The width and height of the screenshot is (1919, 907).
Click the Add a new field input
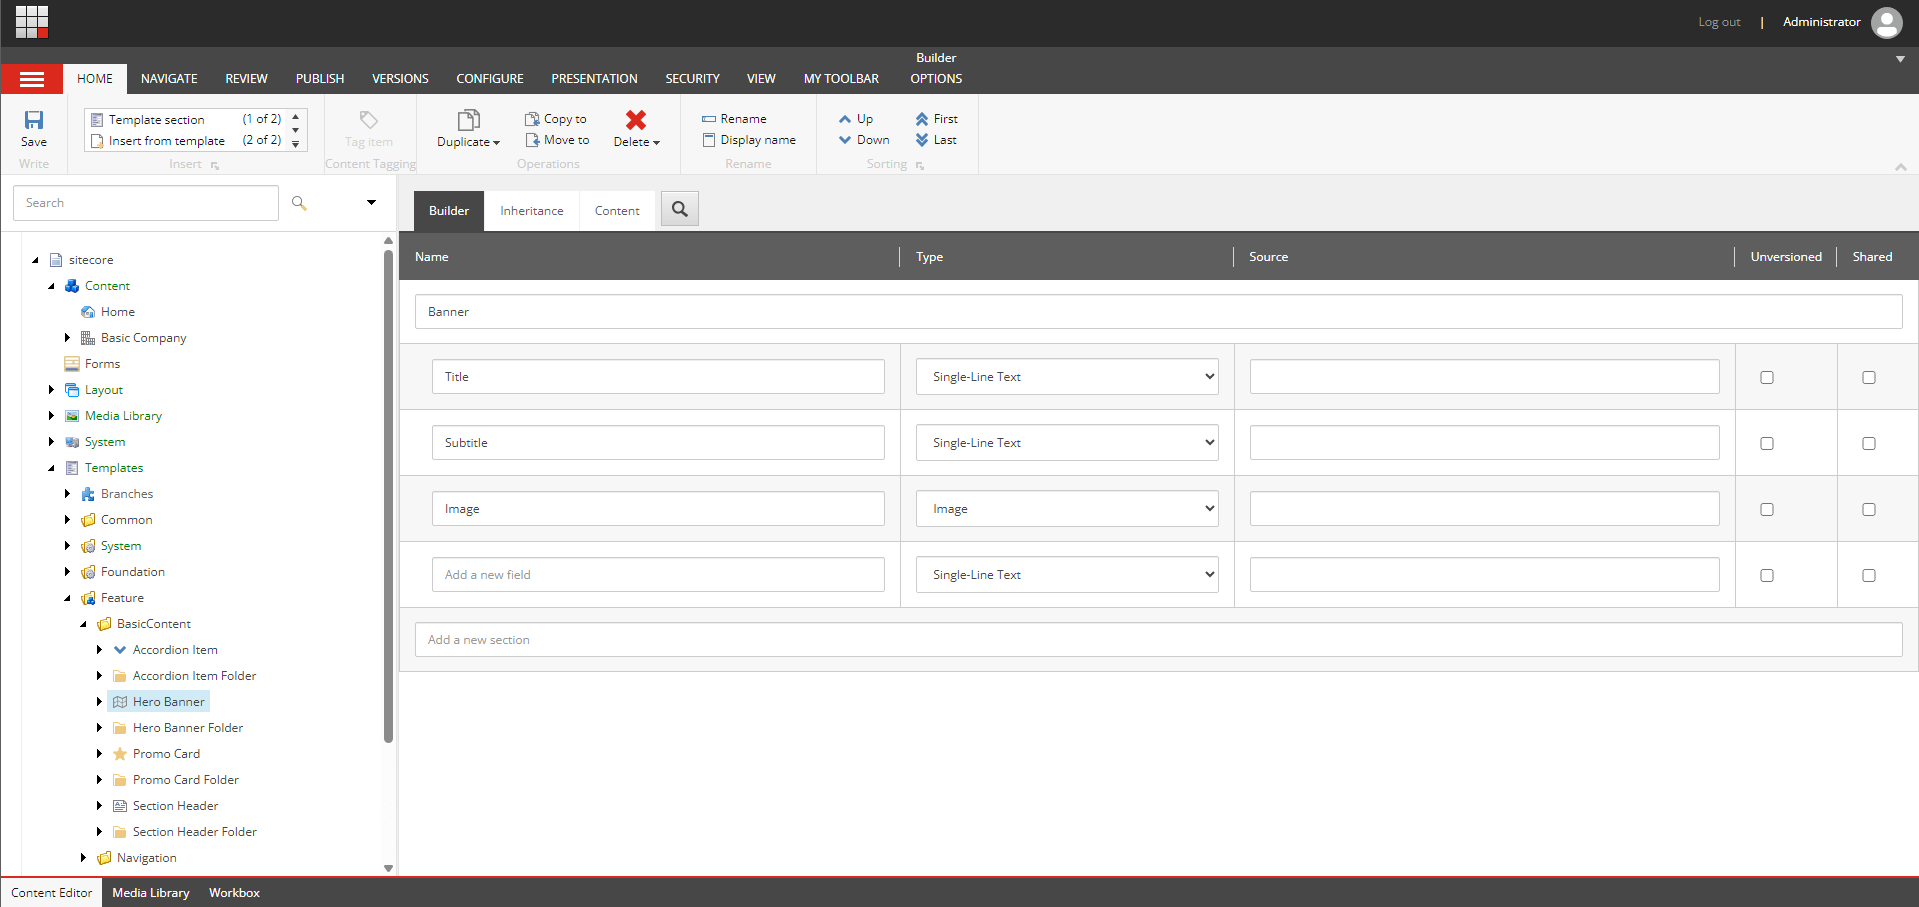(x=658, y=575)
